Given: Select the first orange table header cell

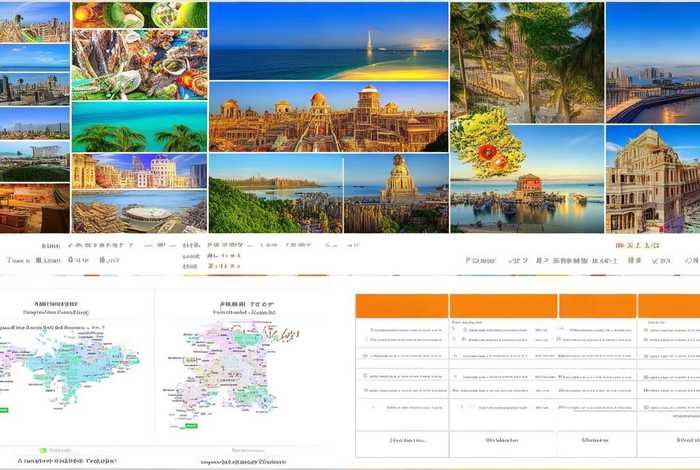Looking at the screenshot, I should [x=401, y=306].
